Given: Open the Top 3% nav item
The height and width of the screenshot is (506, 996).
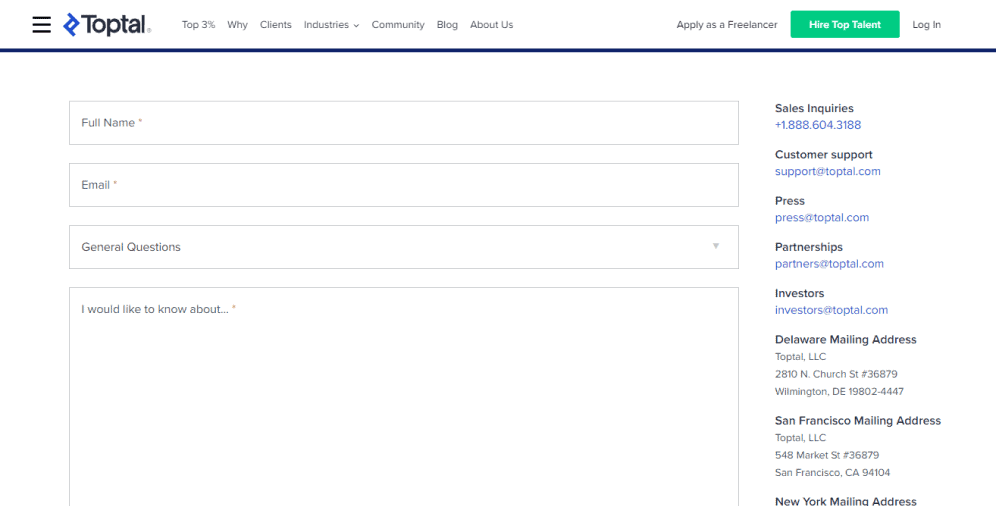Looking at the screenshot, I should [198, 25].
